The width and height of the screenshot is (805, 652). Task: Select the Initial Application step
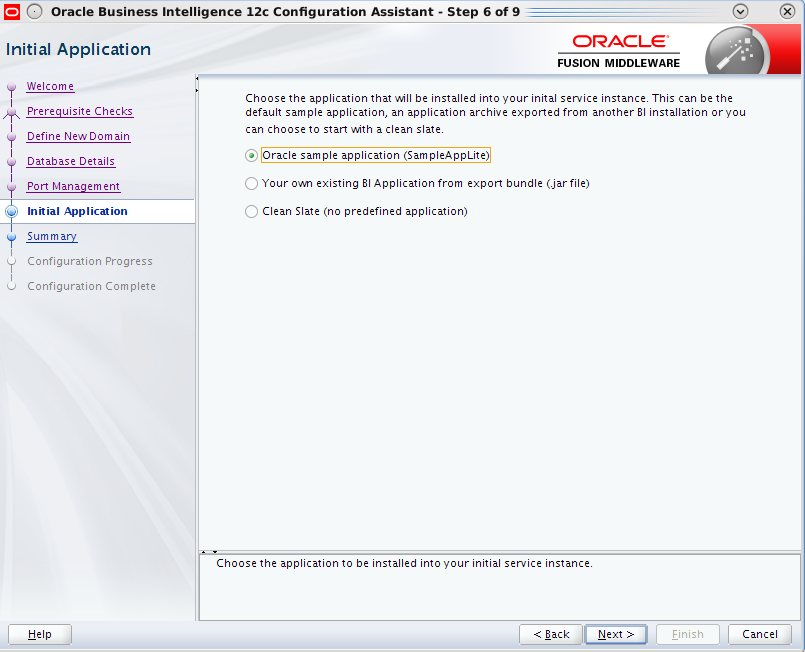77,212
